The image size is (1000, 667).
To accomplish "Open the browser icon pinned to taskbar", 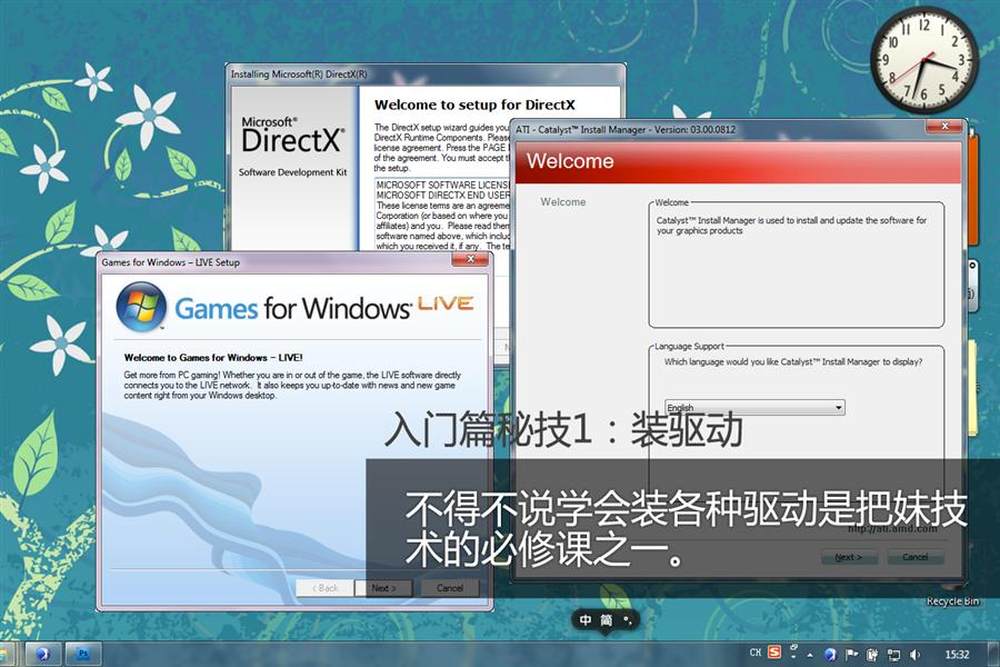I will coord(42,654).
